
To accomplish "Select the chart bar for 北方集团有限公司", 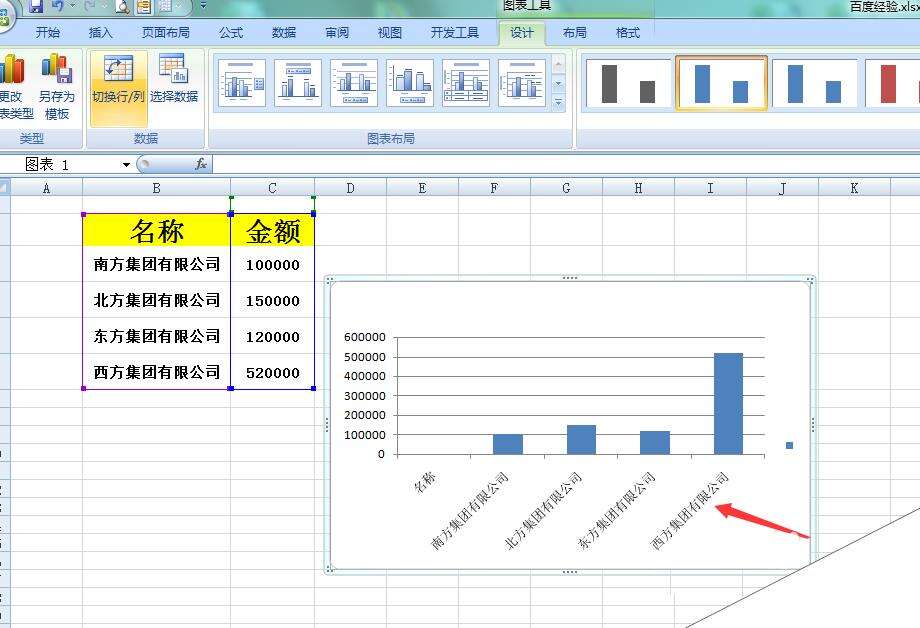I will pos(581,440).
